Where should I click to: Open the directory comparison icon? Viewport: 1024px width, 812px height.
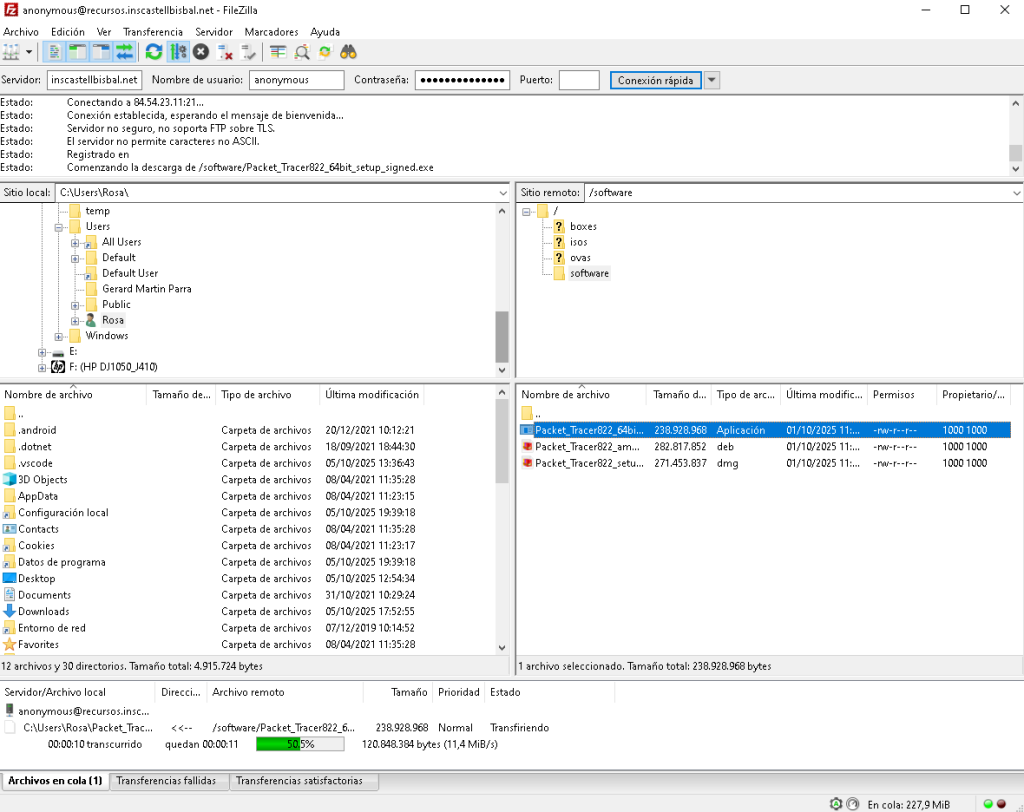point(278,51)
